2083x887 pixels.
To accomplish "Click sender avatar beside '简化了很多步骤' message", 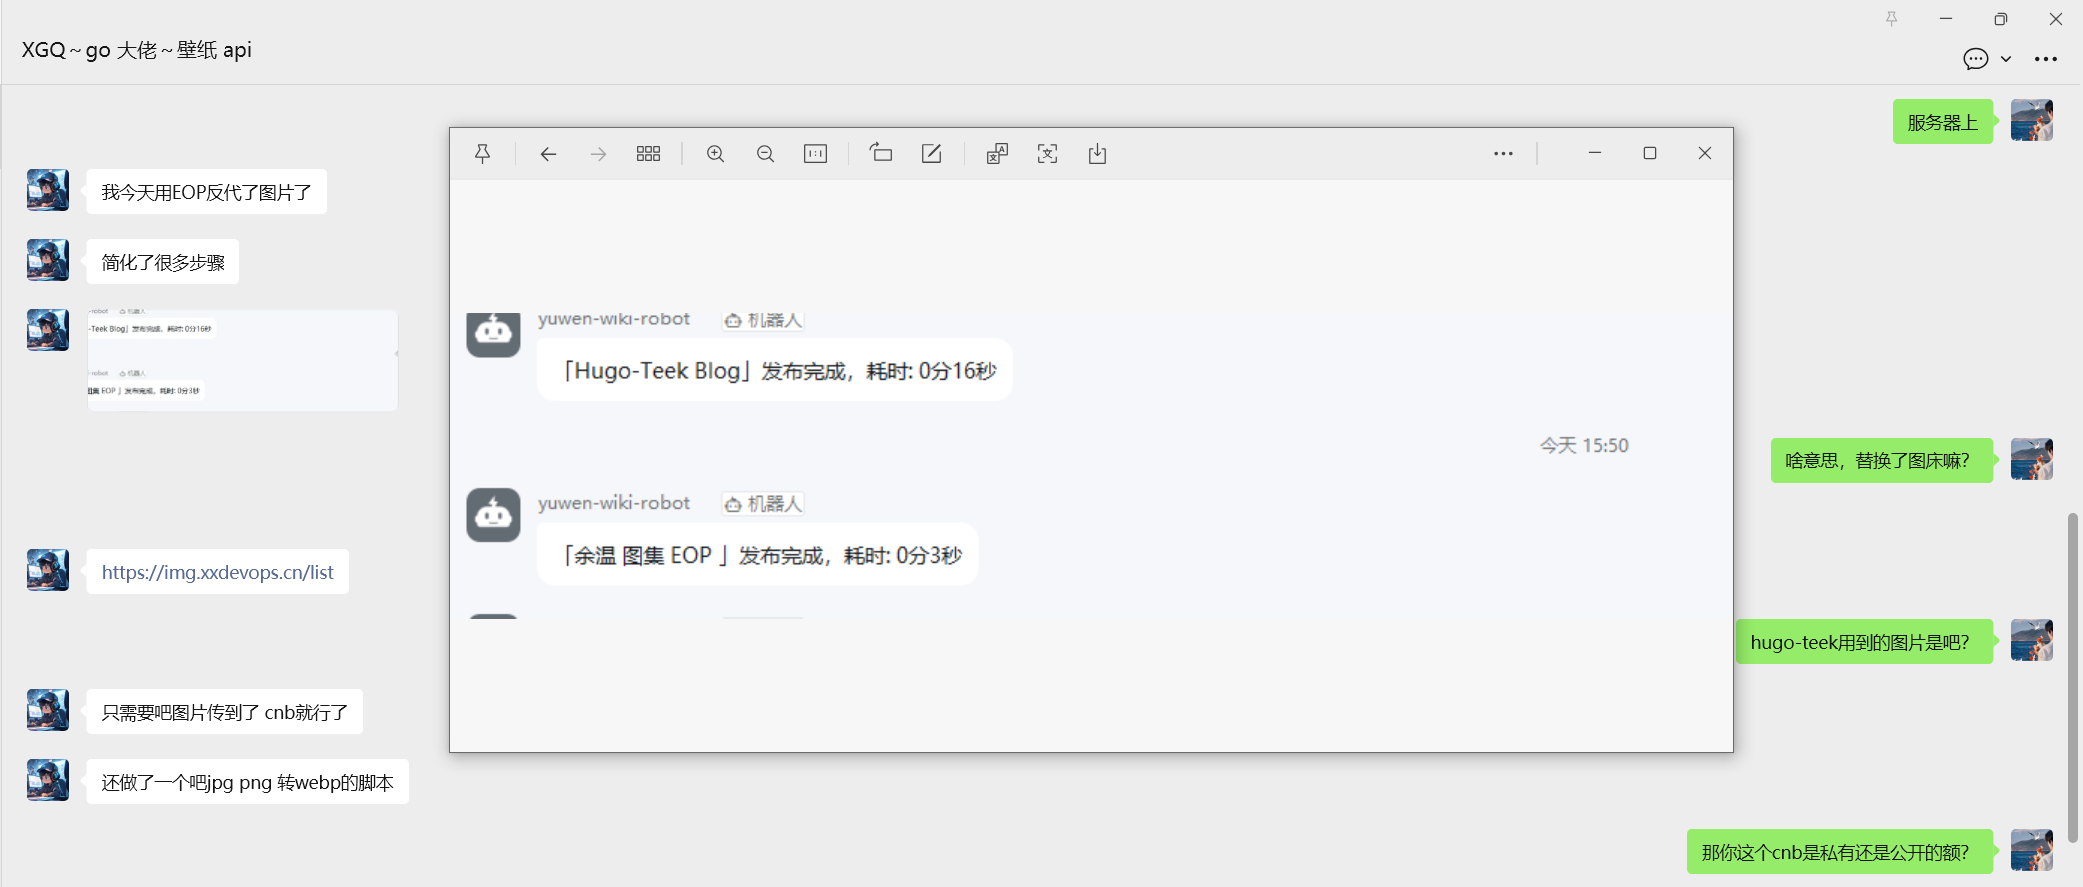I will (x=48, y=260).
